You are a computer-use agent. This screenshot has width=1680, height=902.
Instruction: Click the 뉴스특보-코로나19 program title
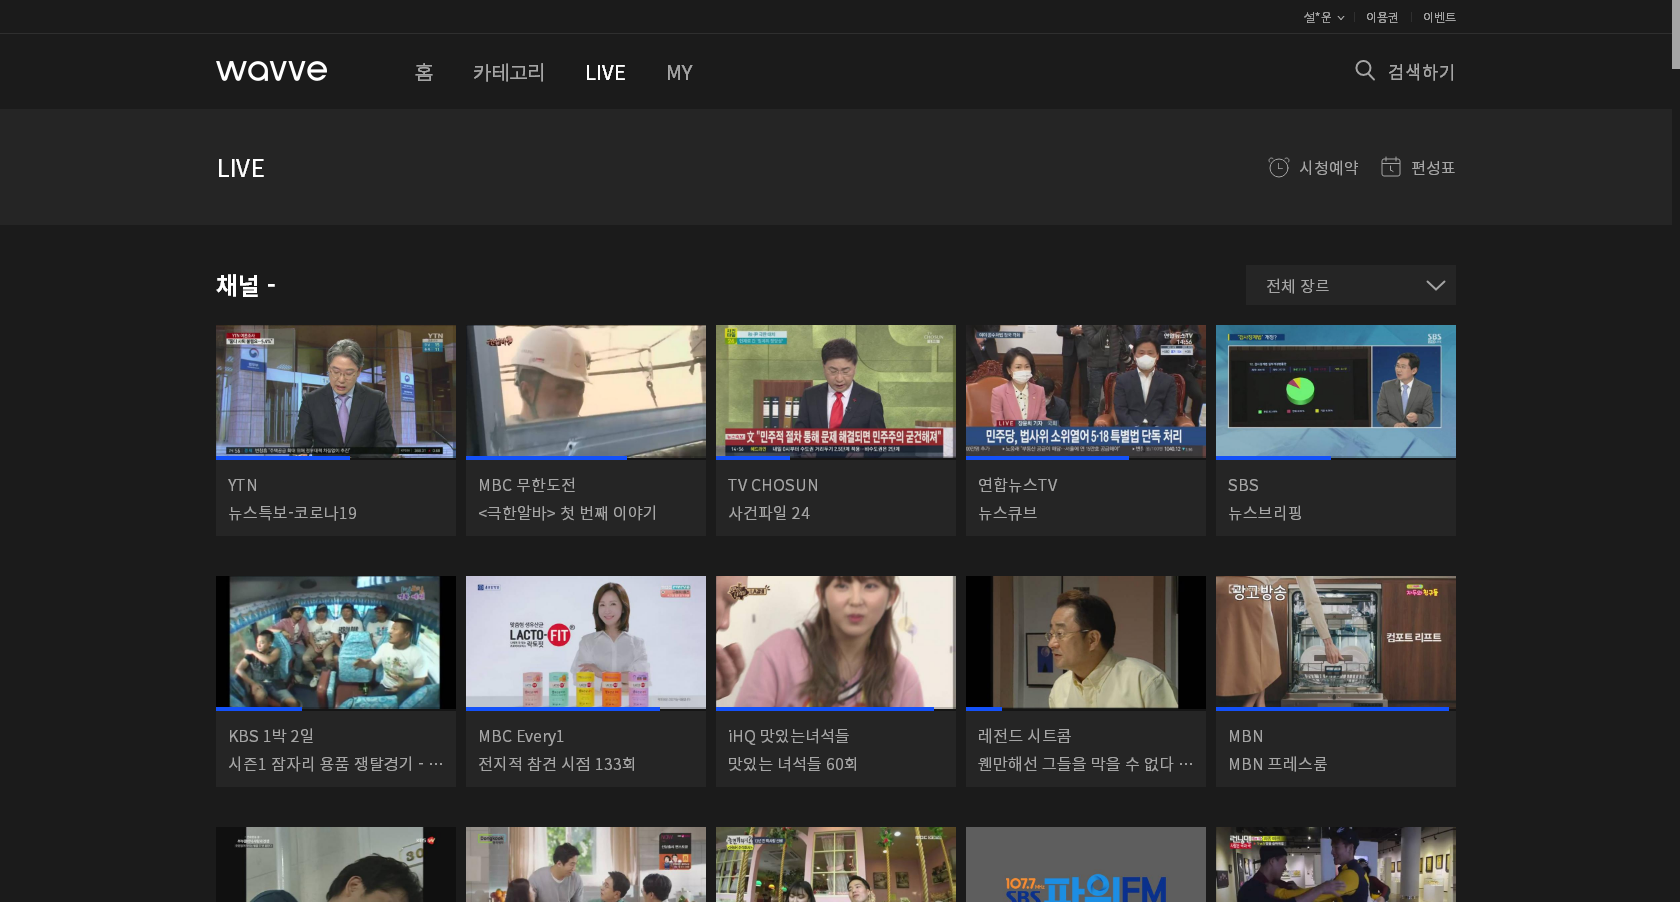[x=292, y=513]
